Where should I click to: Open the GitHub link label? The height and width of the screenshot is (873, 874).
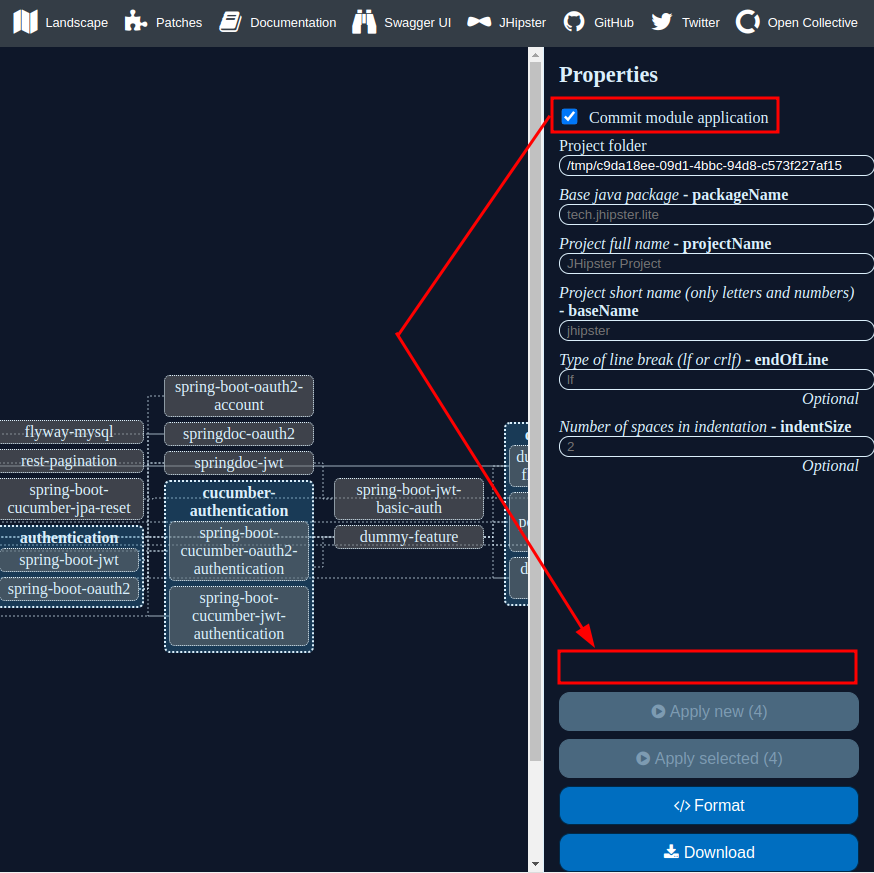pyautogui.click(x=614, y=23)
